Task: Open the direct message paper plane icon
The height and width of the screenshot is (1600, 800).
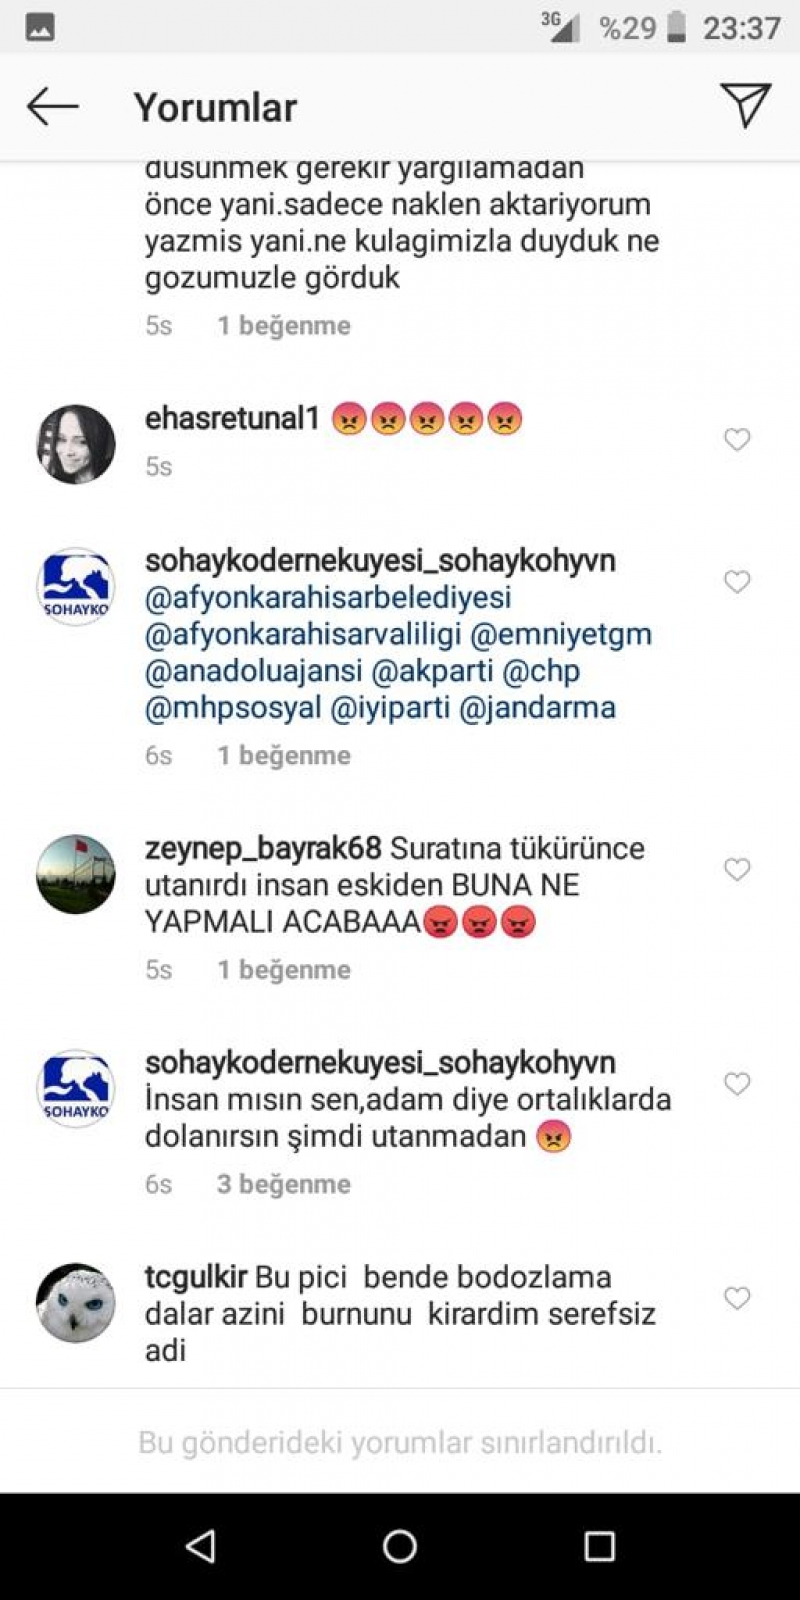Action: [745, 105]
